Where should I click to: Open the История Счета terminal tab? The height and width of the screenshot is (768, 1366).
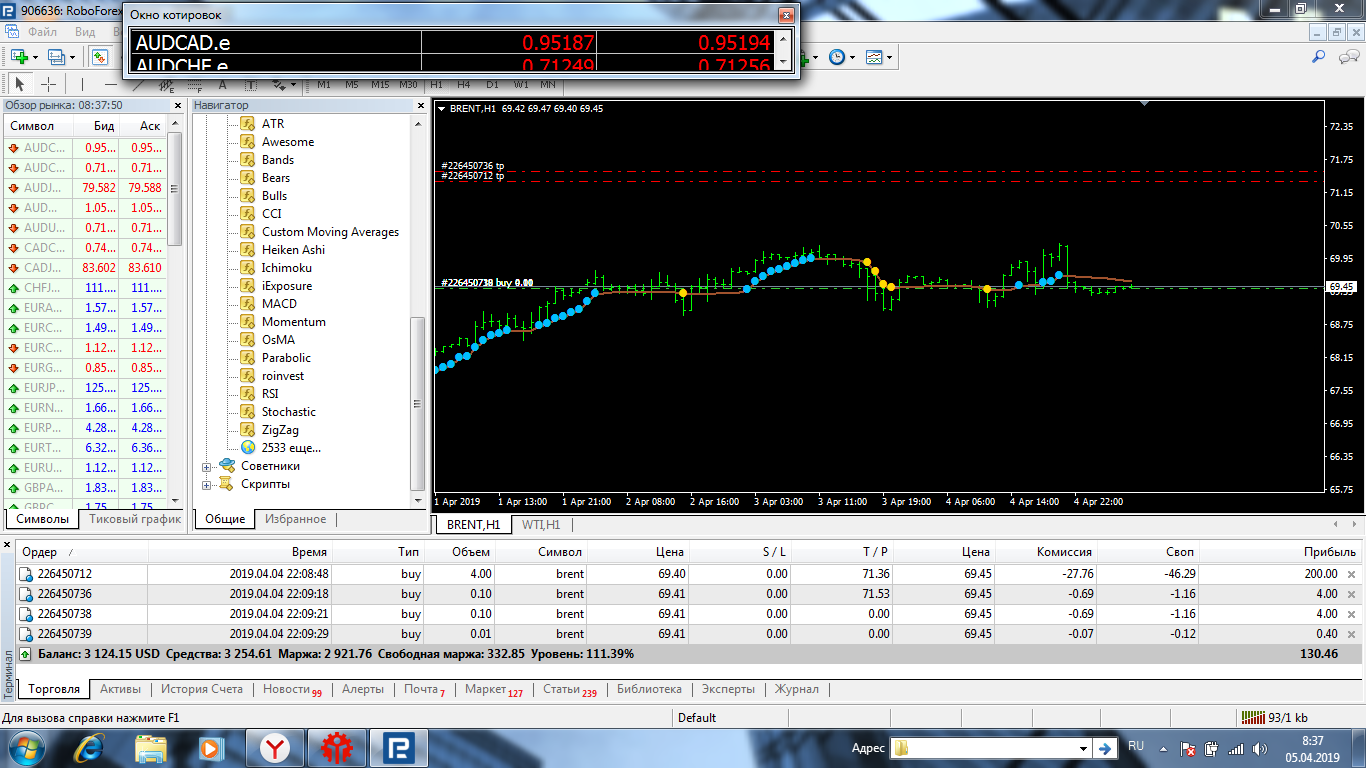click(202, 689)
